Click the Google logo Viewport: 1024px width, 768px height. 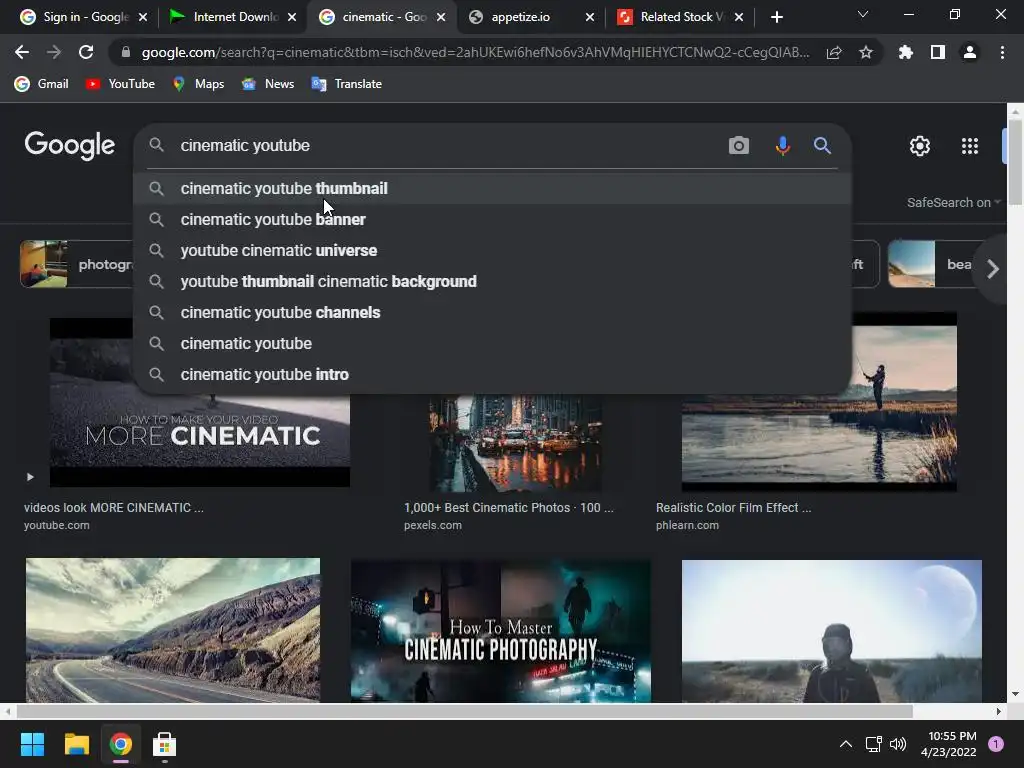(70, 146)
